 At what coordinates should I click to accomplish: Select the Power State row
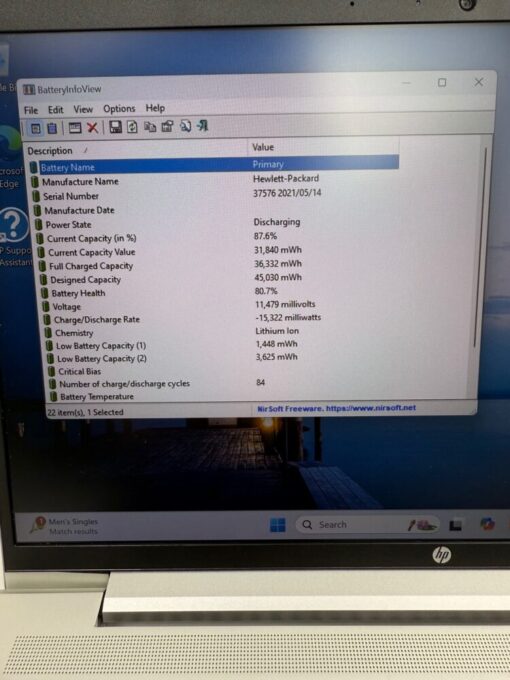217,224
